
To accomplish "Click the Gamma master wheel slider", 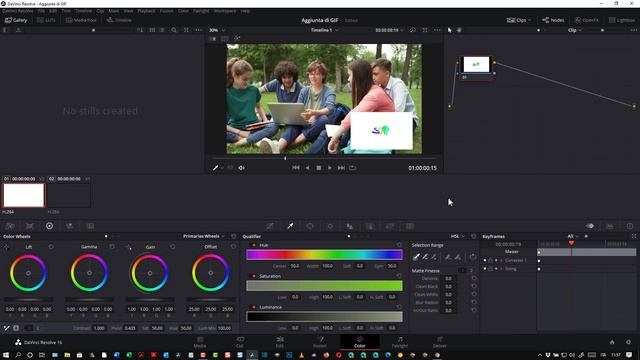I will click(89, 300).
